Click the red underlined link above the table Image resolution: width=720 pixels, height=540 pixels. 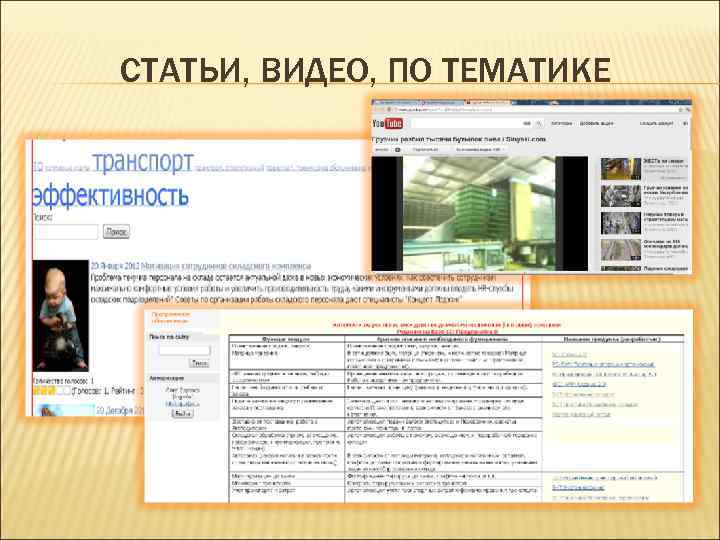coord(447,331)
